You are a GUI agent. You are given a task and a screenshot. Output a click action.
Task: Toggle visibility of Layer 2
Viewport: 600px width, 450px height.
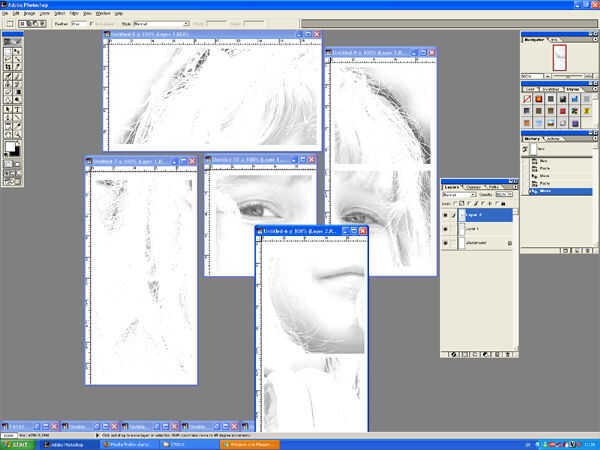pos(445,215)
